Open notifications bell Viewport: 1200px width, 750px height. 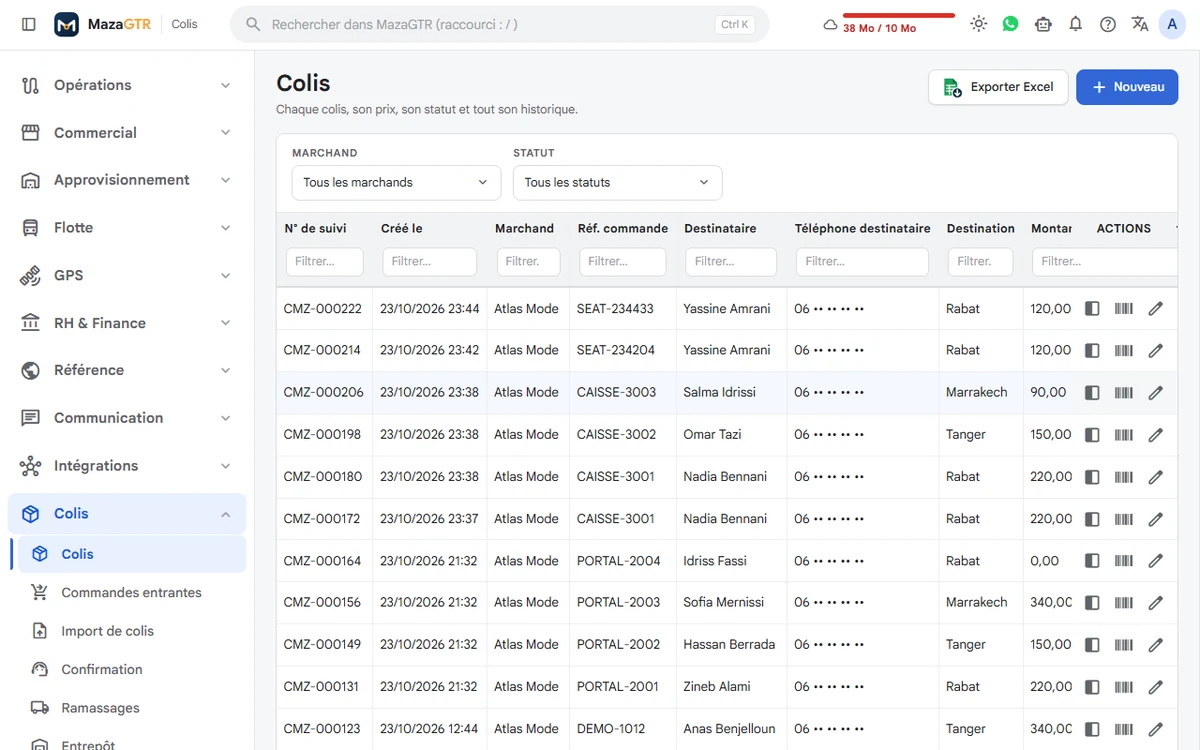coord(1075,24)
